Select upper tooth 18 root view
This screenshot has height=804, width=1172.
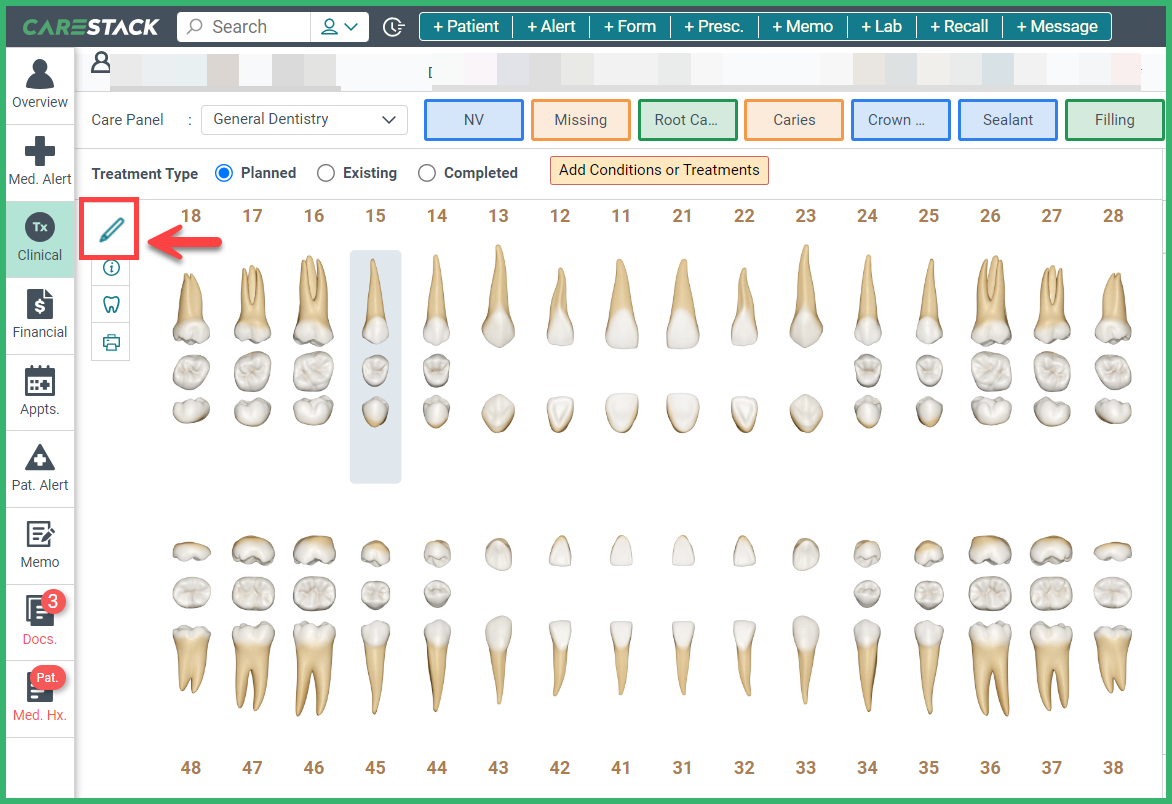tap(191, 308)
